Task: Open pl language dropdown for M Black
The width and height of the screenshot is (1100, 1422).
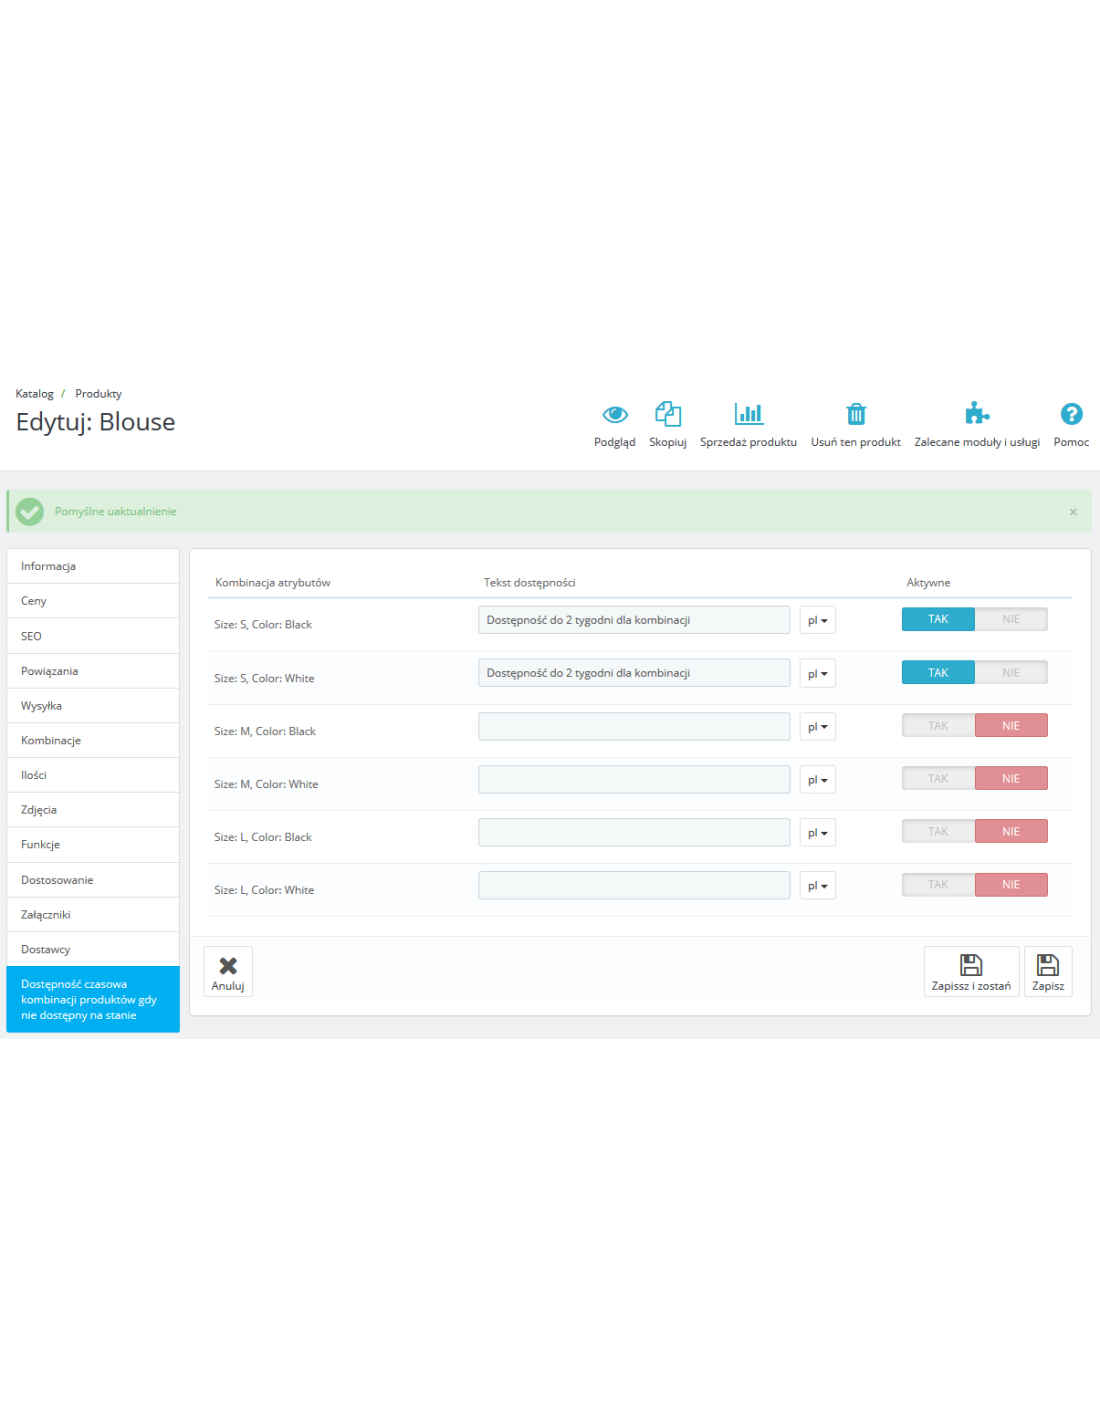Action: coord(817,727)
